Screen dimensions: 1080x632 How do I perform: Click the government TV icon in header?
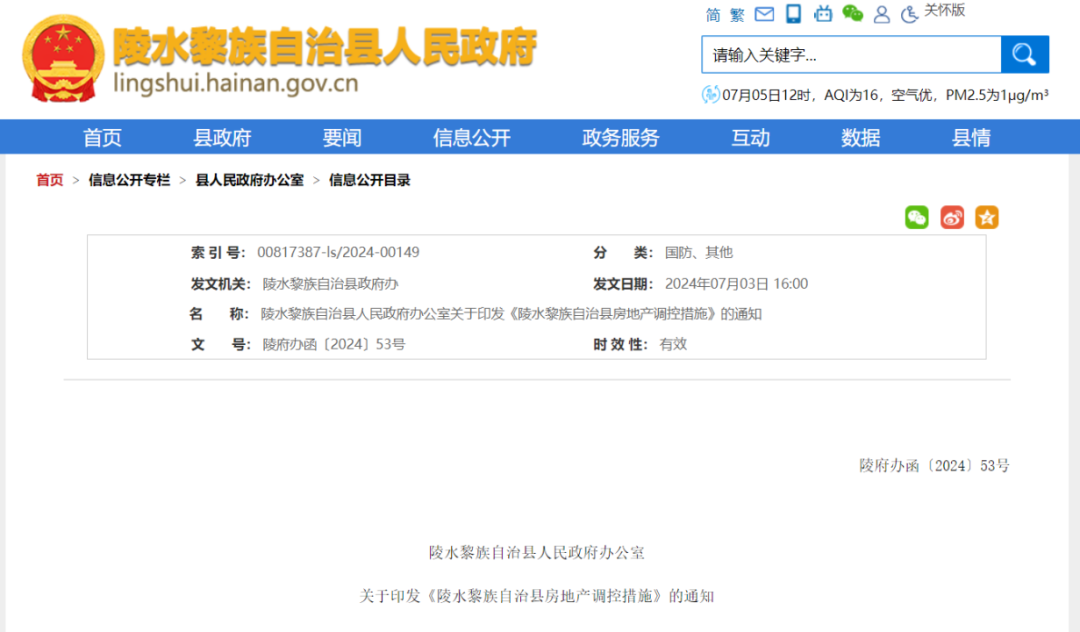(x=823, y=13)
